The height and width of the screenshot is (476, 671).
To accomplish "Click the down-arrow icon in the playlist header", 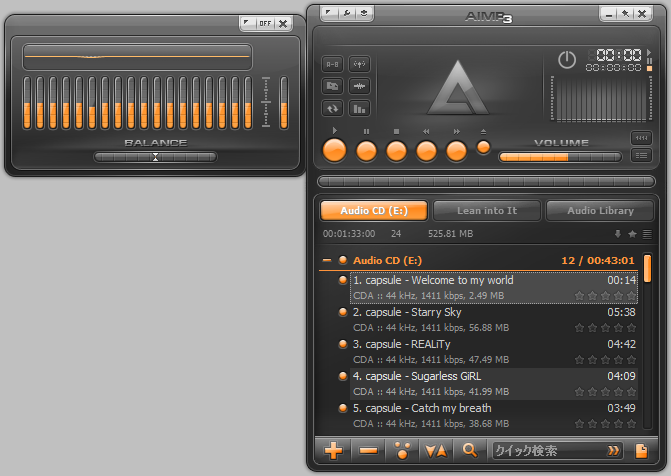I will [x=618, y=234].
